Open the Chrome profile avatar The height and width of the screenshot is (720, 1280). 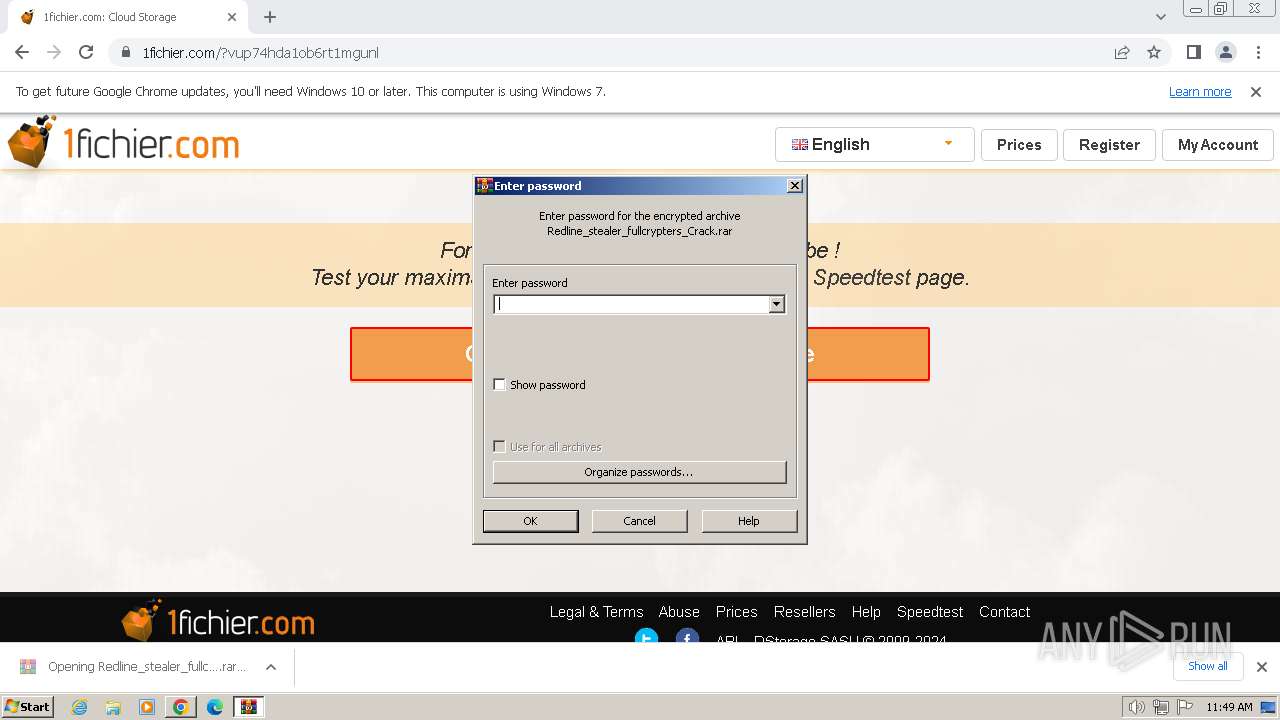click(x=1225, y=53)
